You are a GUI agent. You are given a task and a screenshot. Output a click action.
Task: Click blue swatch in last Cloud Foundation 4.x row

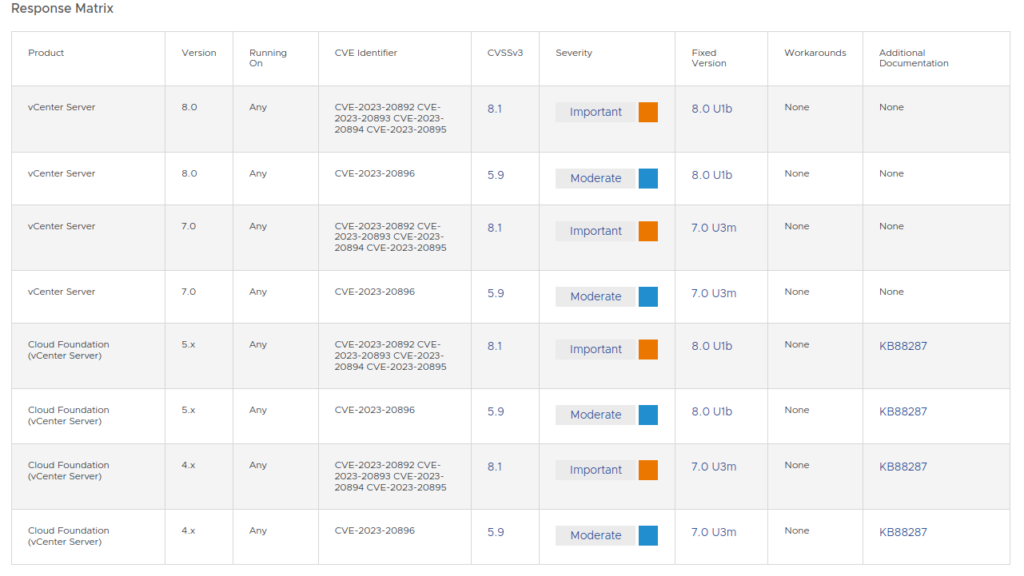(648, 536)
